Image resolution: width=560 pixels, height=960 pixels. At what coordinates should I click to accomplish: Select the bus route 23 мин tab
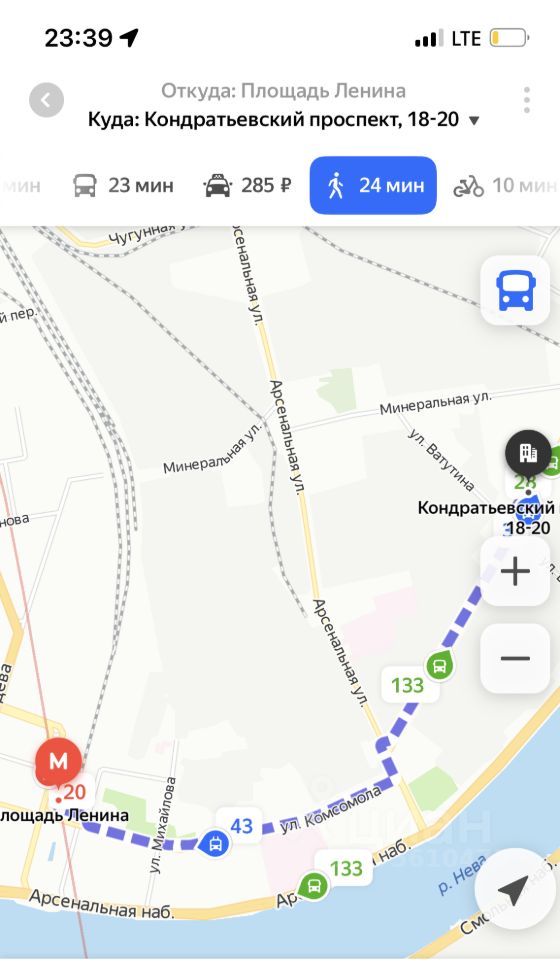[124, 185]
